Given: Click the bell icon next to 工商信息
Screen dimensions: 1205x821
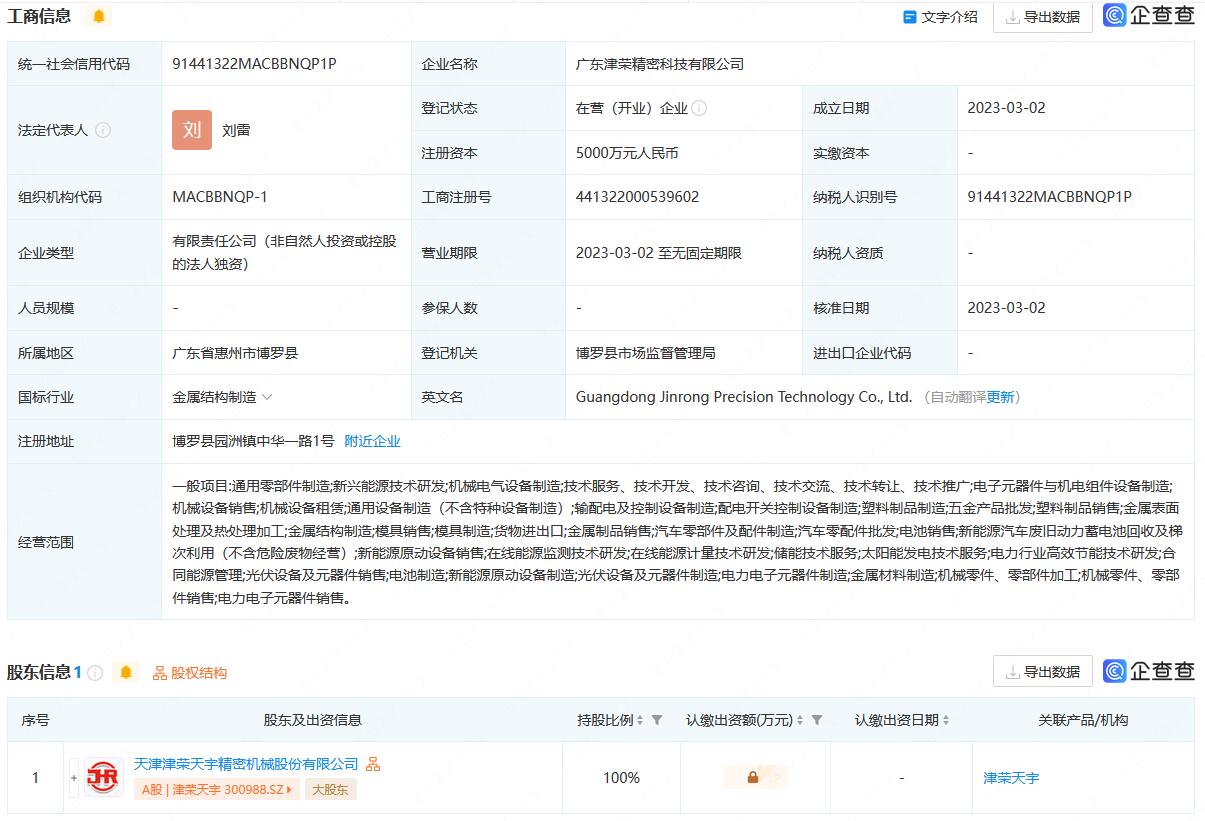Looking at the screenshot, I should point(98,16).
